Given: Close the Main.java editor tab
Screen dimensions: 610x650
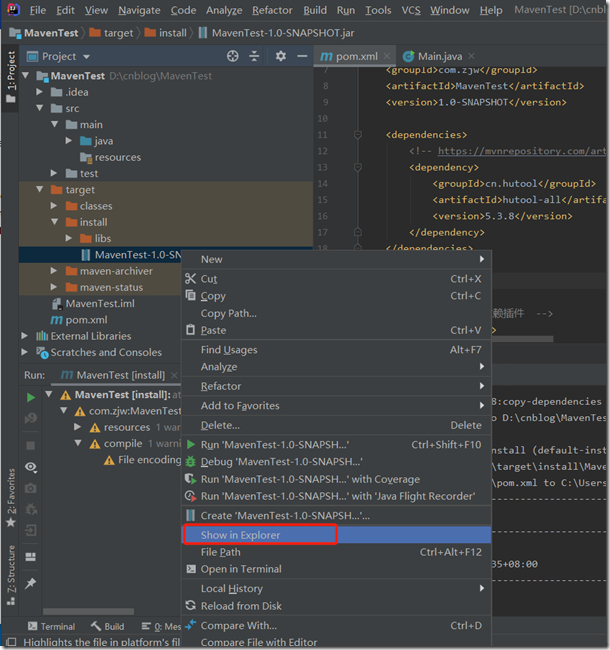Looking at the screenshot, I should pos(471,56).
